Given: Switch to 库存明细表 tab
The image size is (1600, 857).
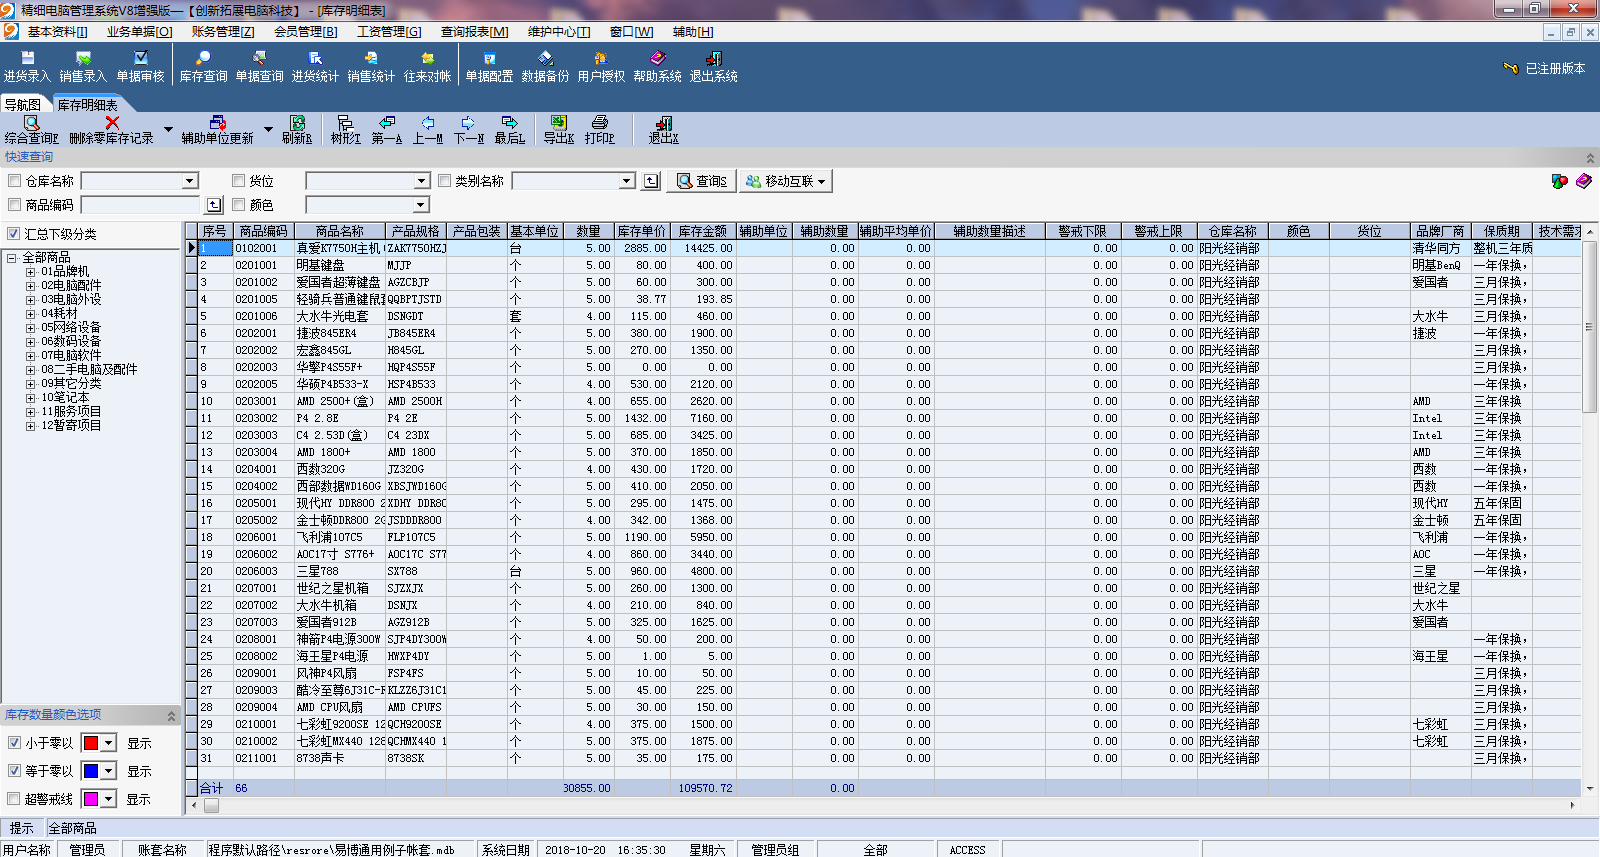Looking at the screenshot, I should click(87, 105).
